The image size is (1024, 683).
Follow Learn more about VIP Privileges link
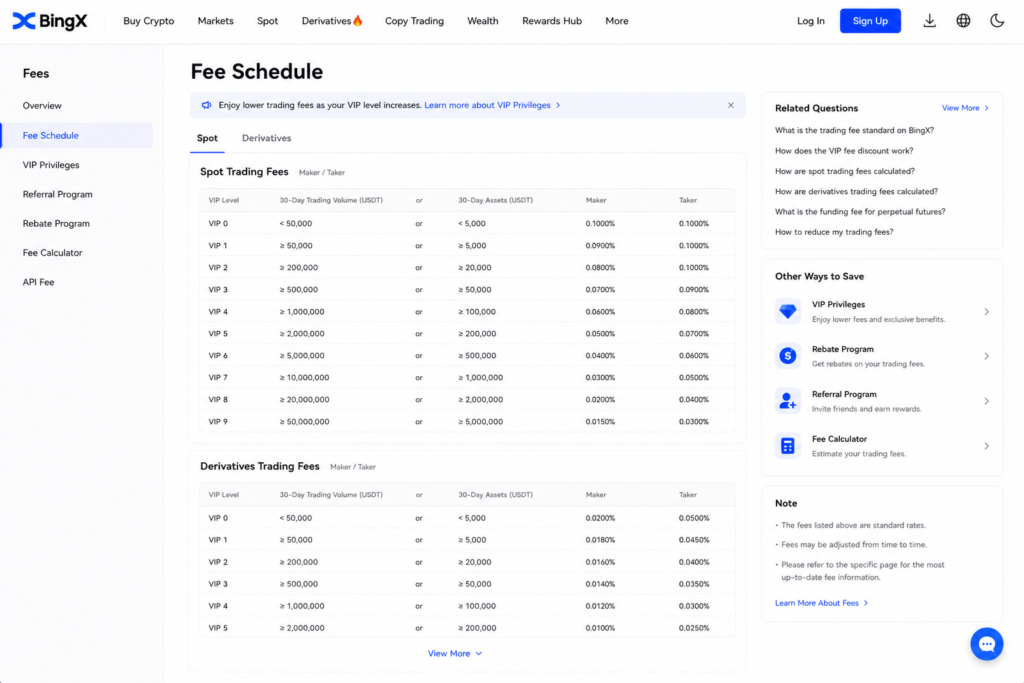tap(492, 105)
